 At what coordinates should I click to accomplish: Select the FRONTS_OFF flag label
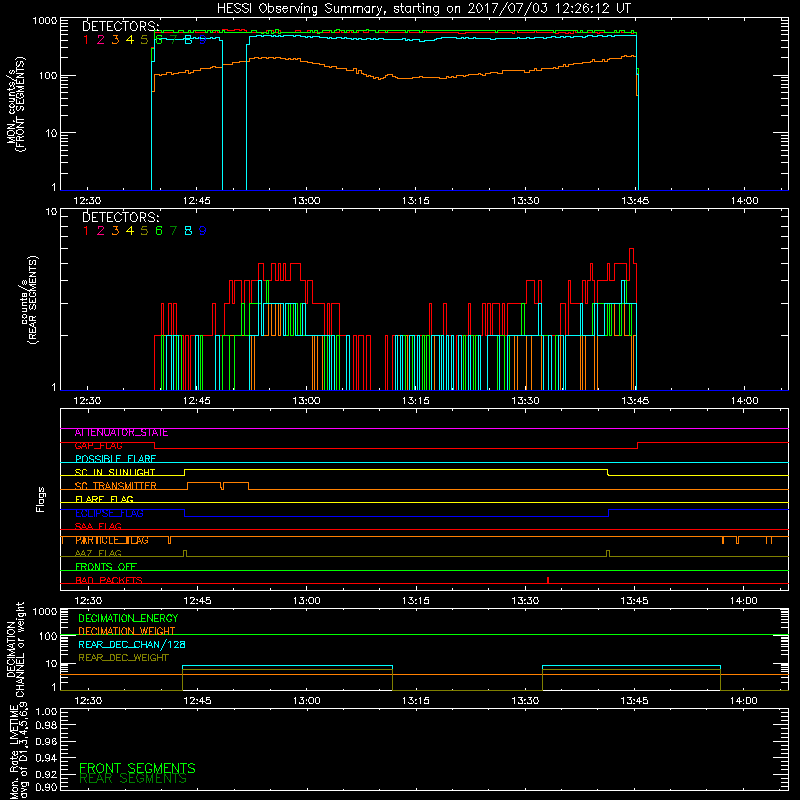pos(106,567)
